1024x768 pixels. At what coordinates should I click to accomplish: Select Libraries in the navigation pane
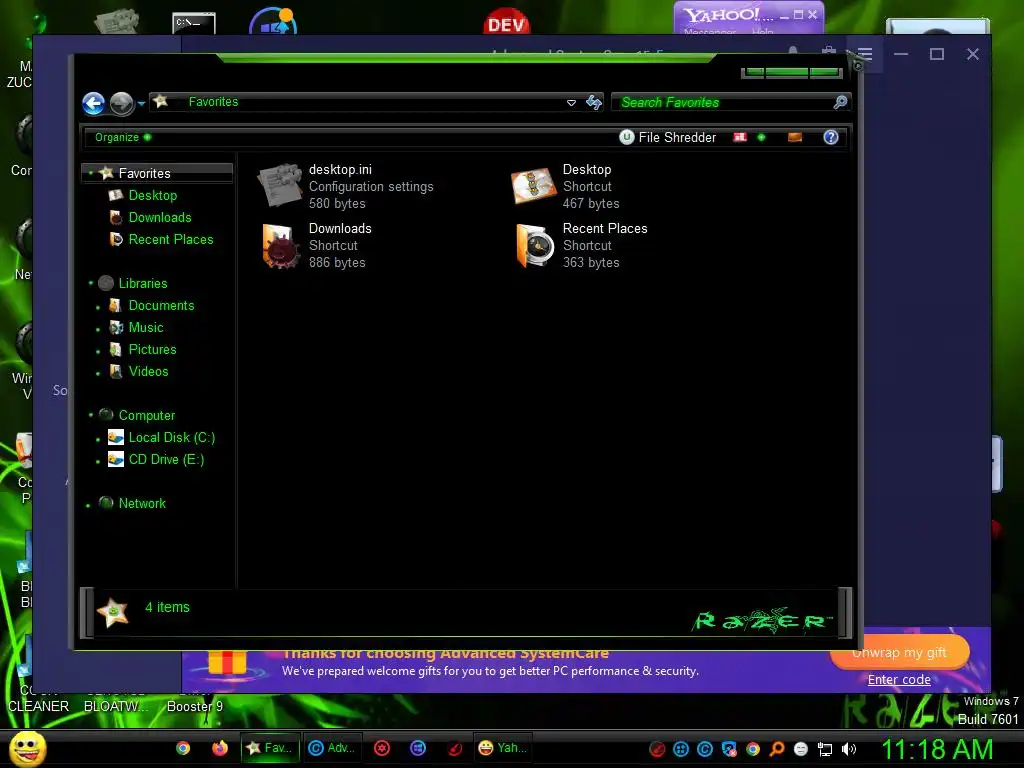(x=143, y=283)
